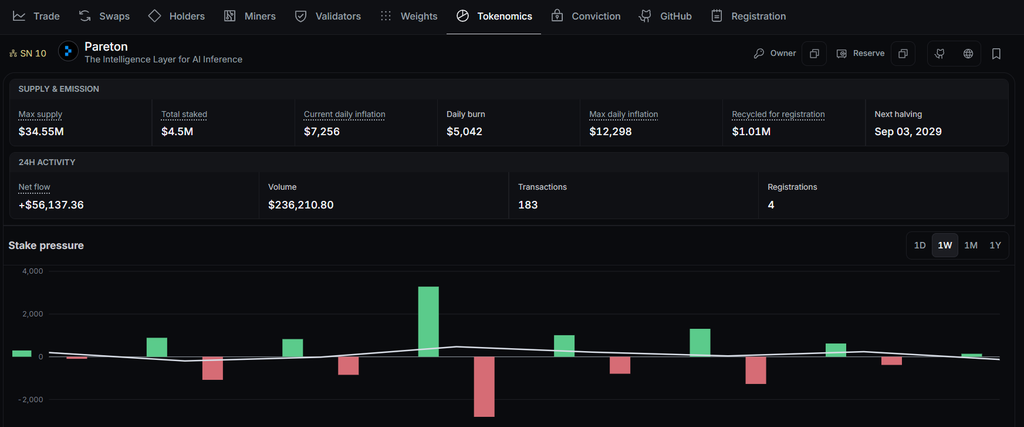Image resolution: width=1024 pixels, height=427 pixels.
Task: Copy the Reserve address
Action: (x=903, y=54)
